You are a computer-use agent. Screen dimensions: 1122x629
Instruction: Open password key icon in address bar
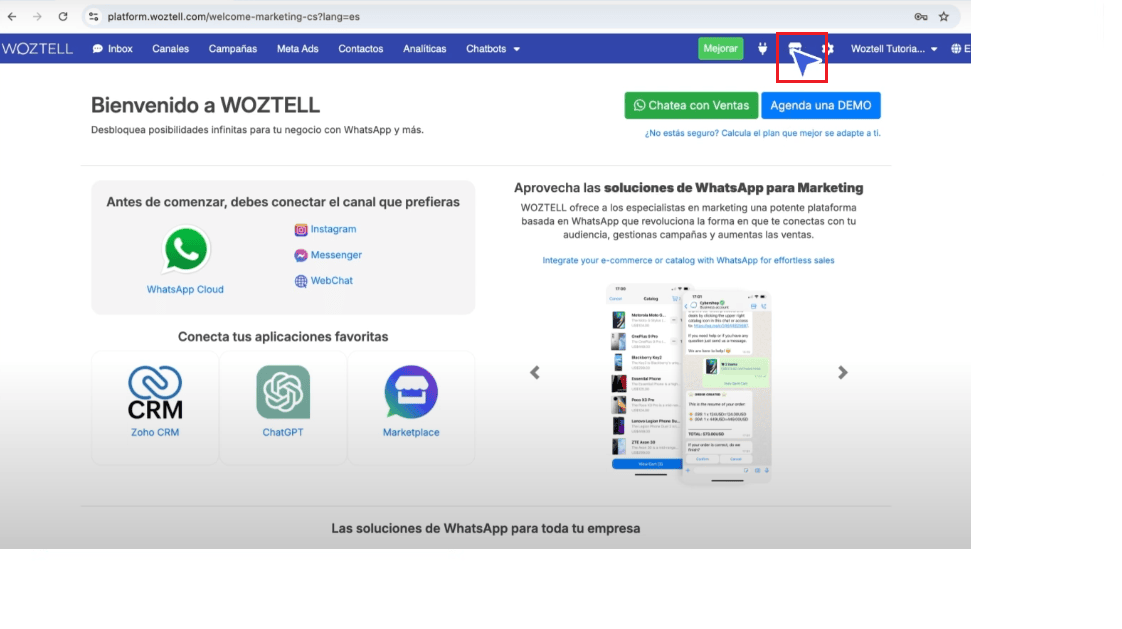coord(921,16)
